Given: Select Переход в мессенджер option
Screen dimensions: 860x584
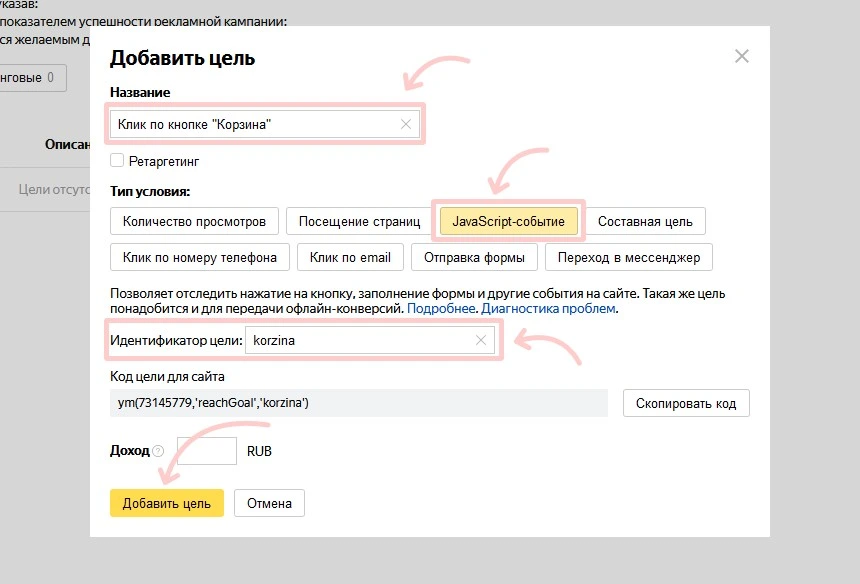Looking at the screenshot, I should click(x=628, y=257).
